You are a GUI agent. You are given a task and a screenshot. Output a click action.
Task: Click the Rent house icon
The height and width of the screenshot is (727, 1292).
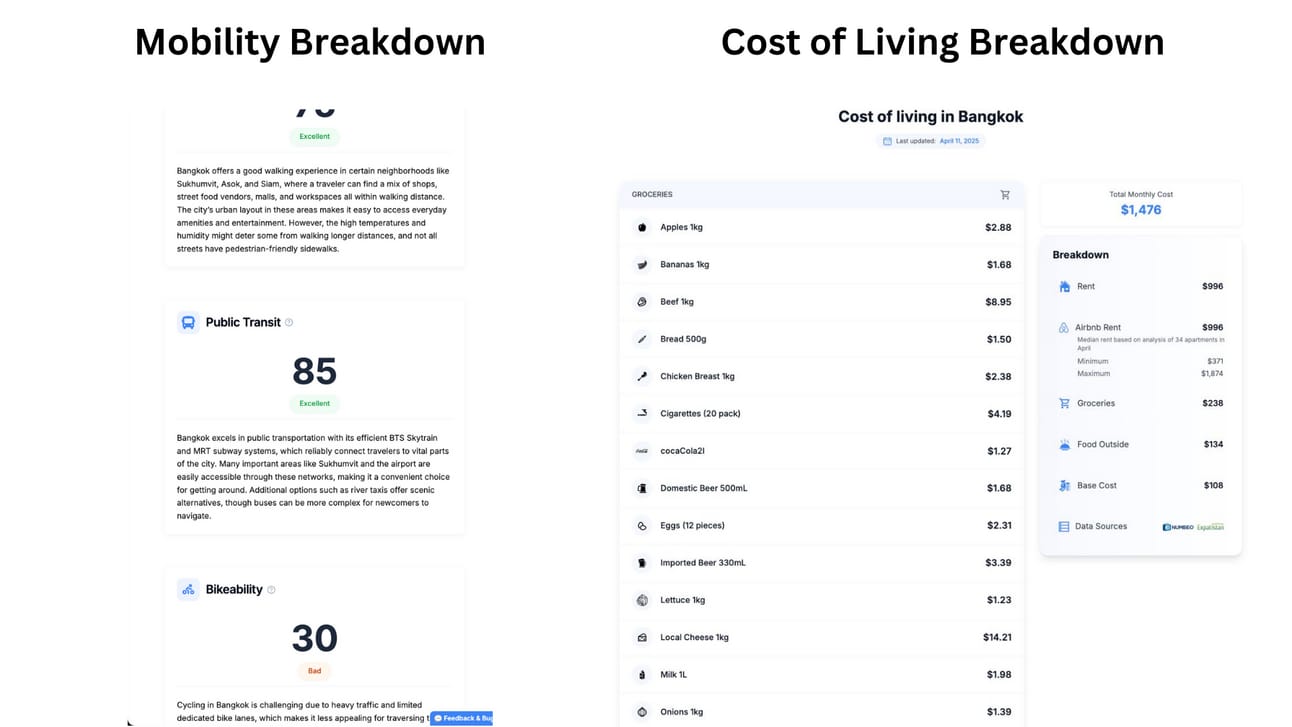coord(1064,287)
